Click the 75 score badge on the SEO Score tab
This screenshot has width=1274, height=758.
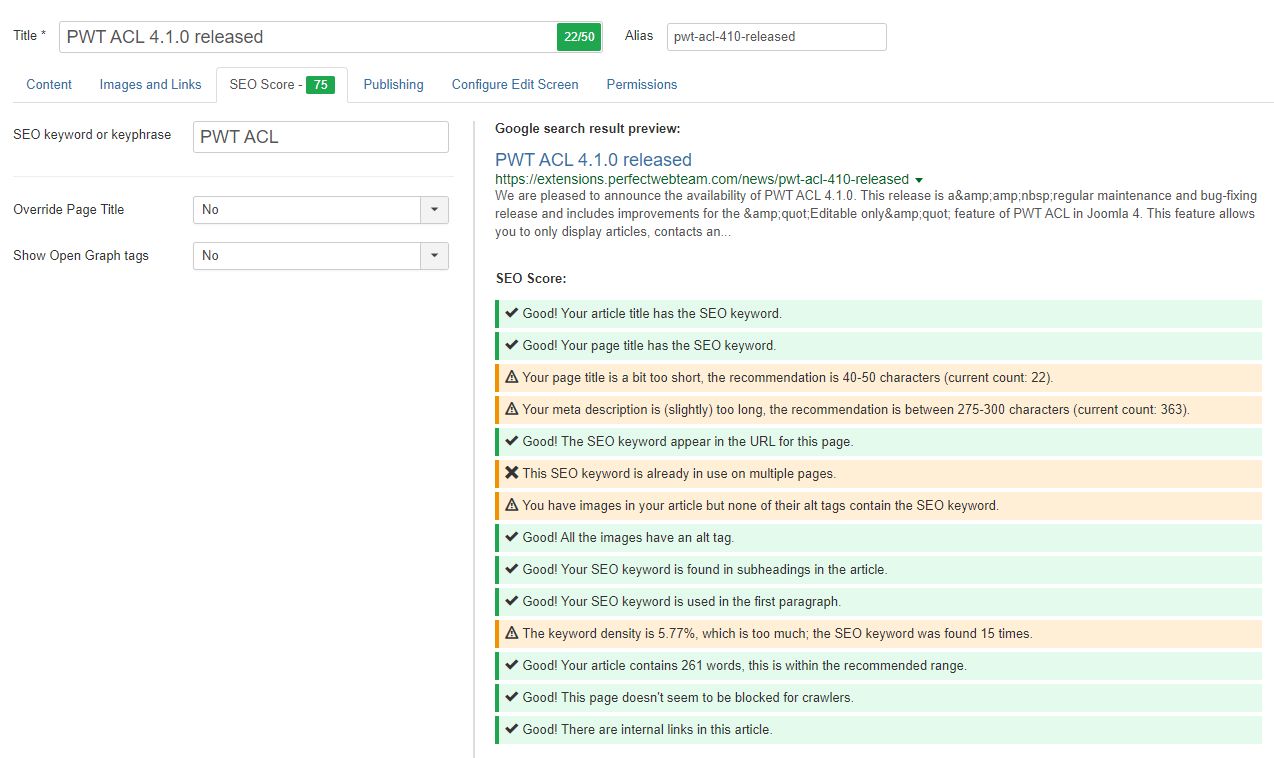click(320, 85)
